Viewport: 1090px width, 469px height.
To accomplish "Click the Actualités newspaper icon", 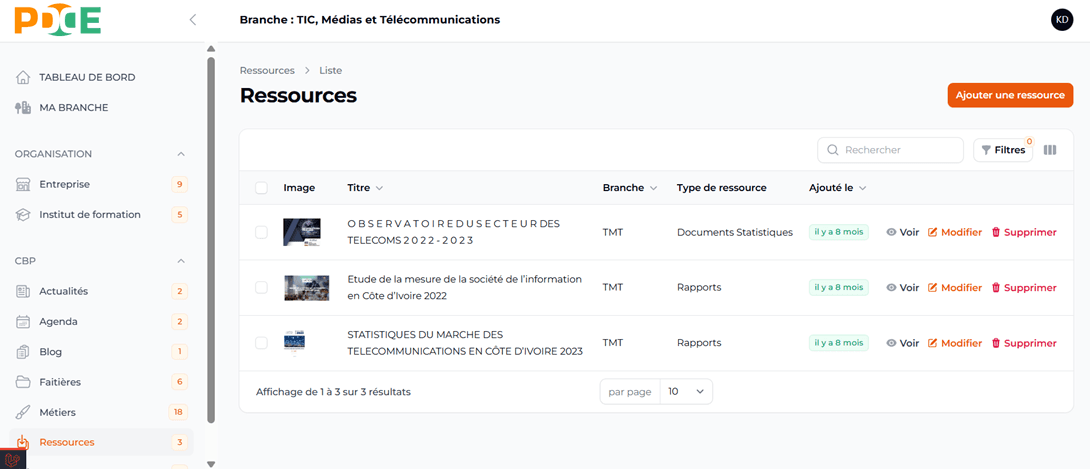I will 23,291.
